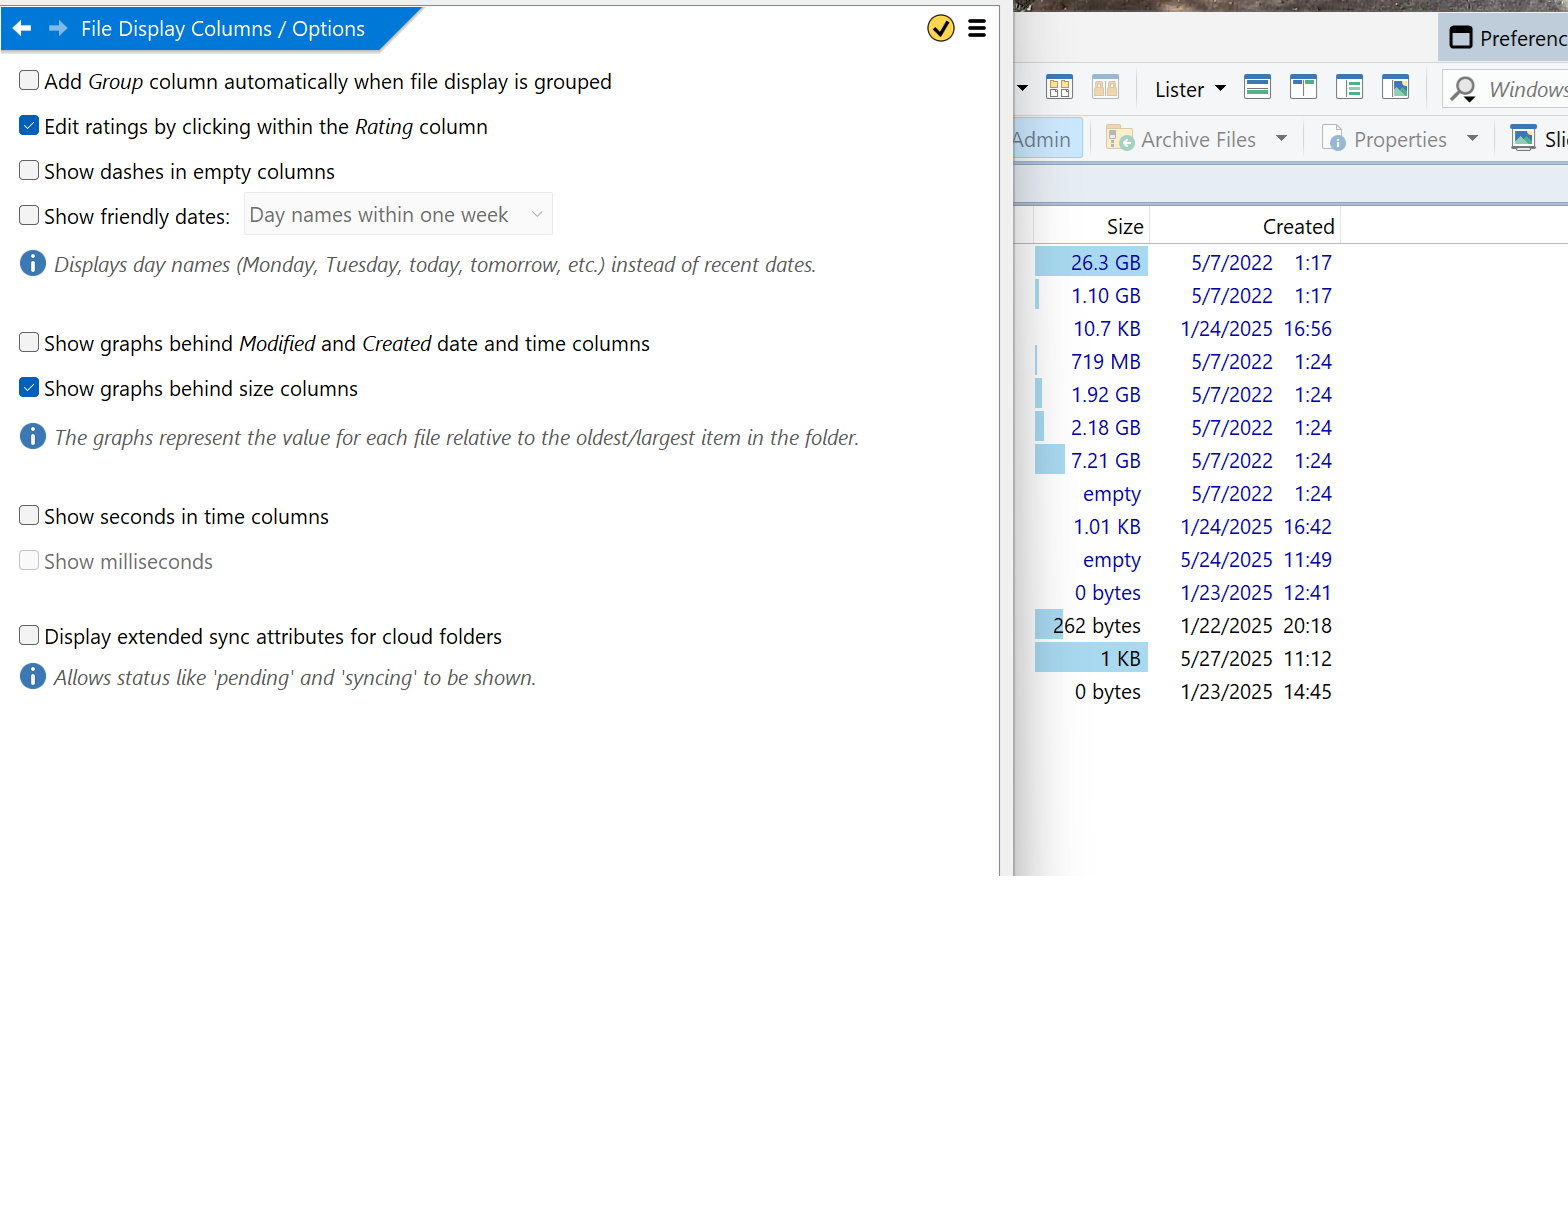This screenshot has height=1209, width=1568.
Task: Click the 1/23/2025 14:45 created date
Action: coord(1256,691)
